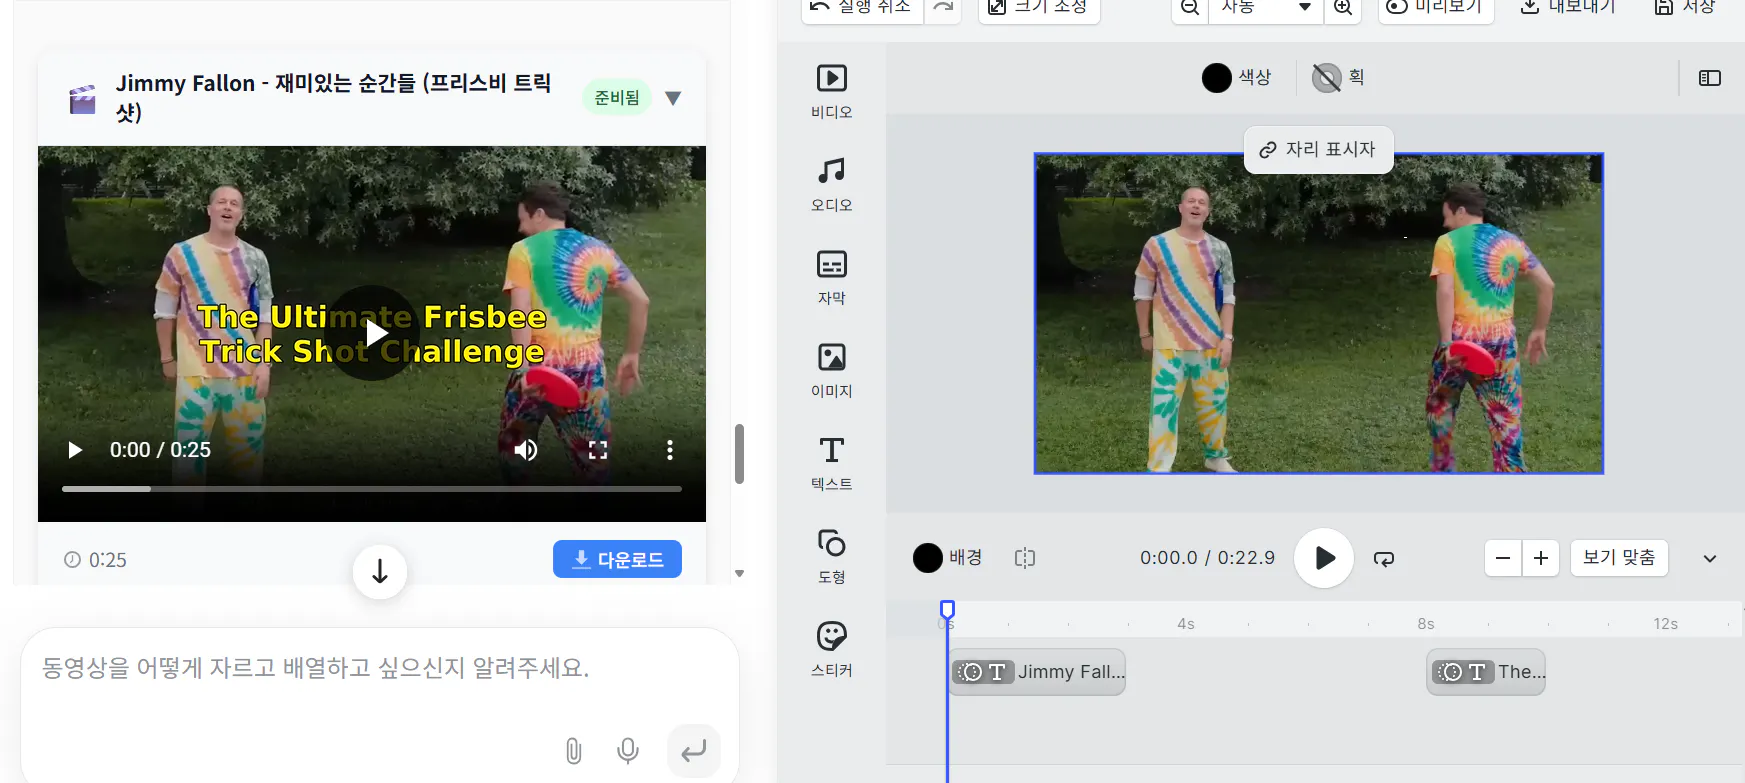
Task: Open the 획 stroke swatch
Action: click(1327, 78)
